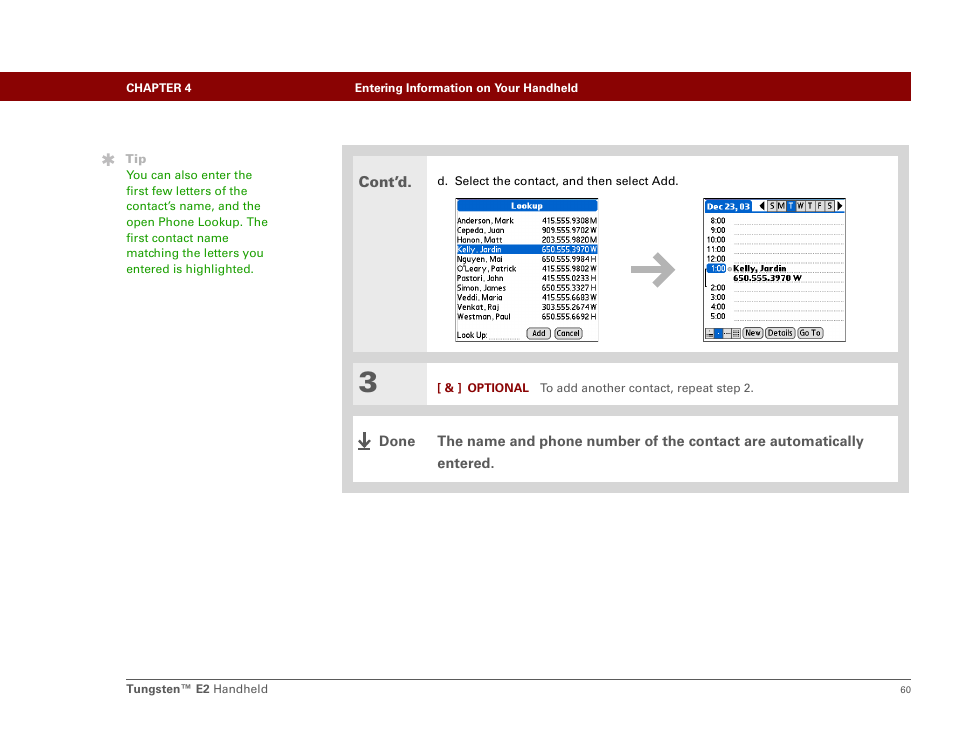
Task: Select Westman, Paul in the Lookup list
Action: pos(527,317)
